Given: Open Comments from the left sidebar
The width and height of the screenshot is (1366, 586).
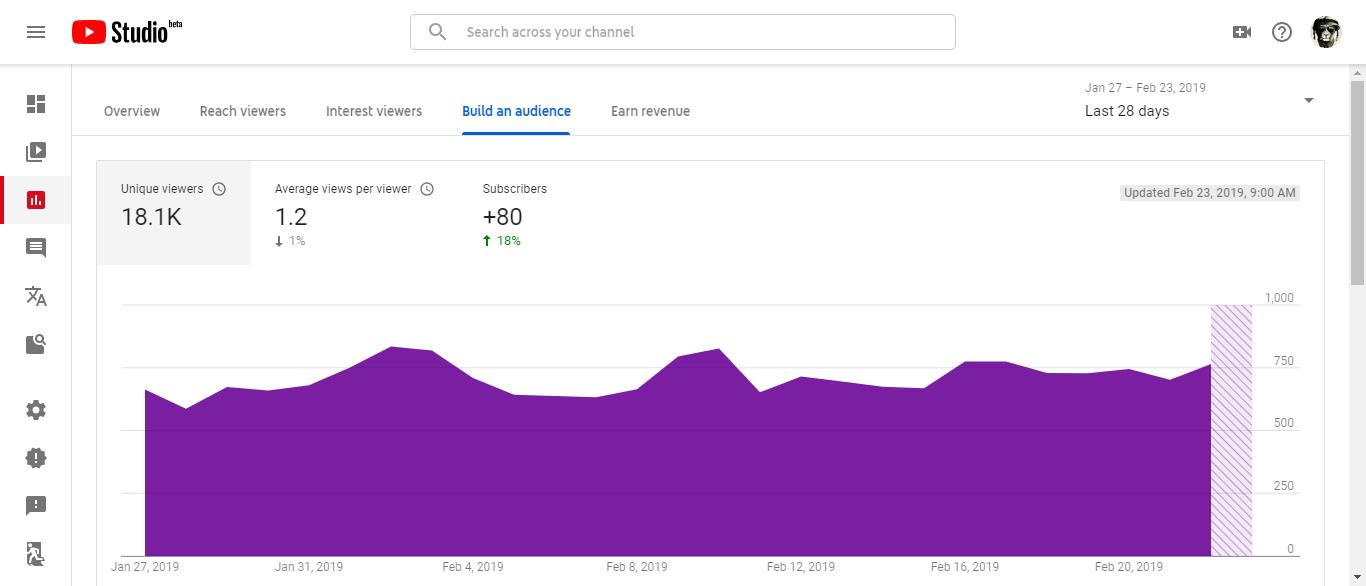Looking at the screenshot, I should click(x=36, y=248).
